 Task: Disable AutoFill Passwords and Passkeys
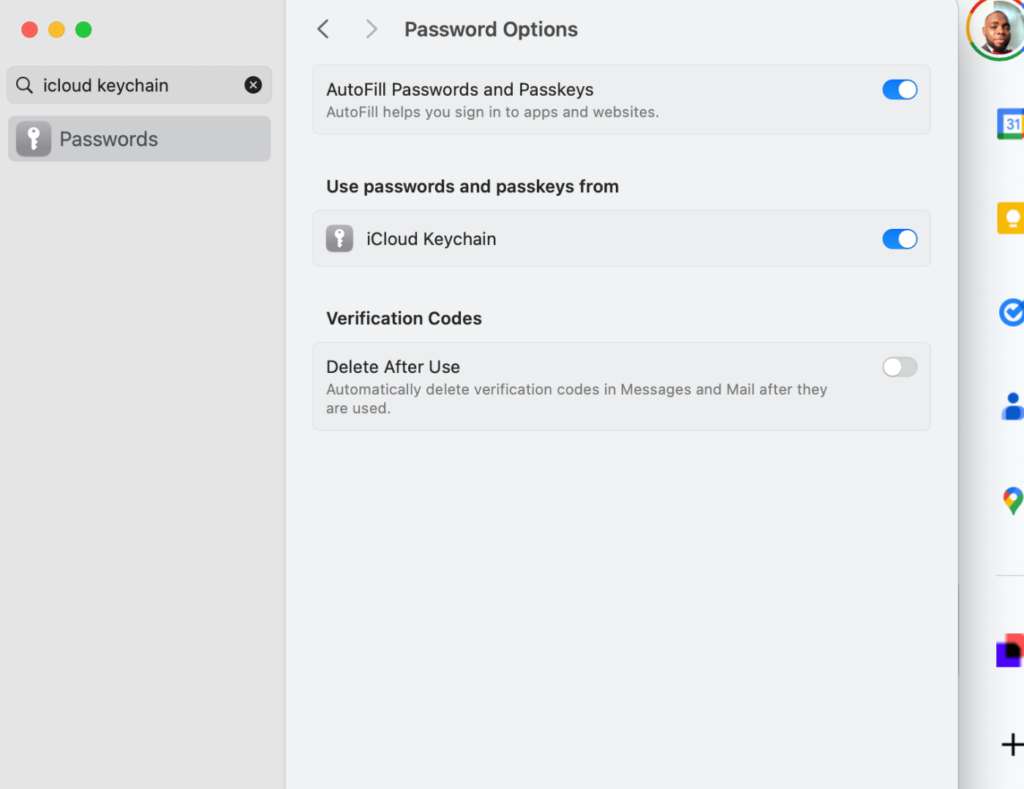(x=899, y=89)
